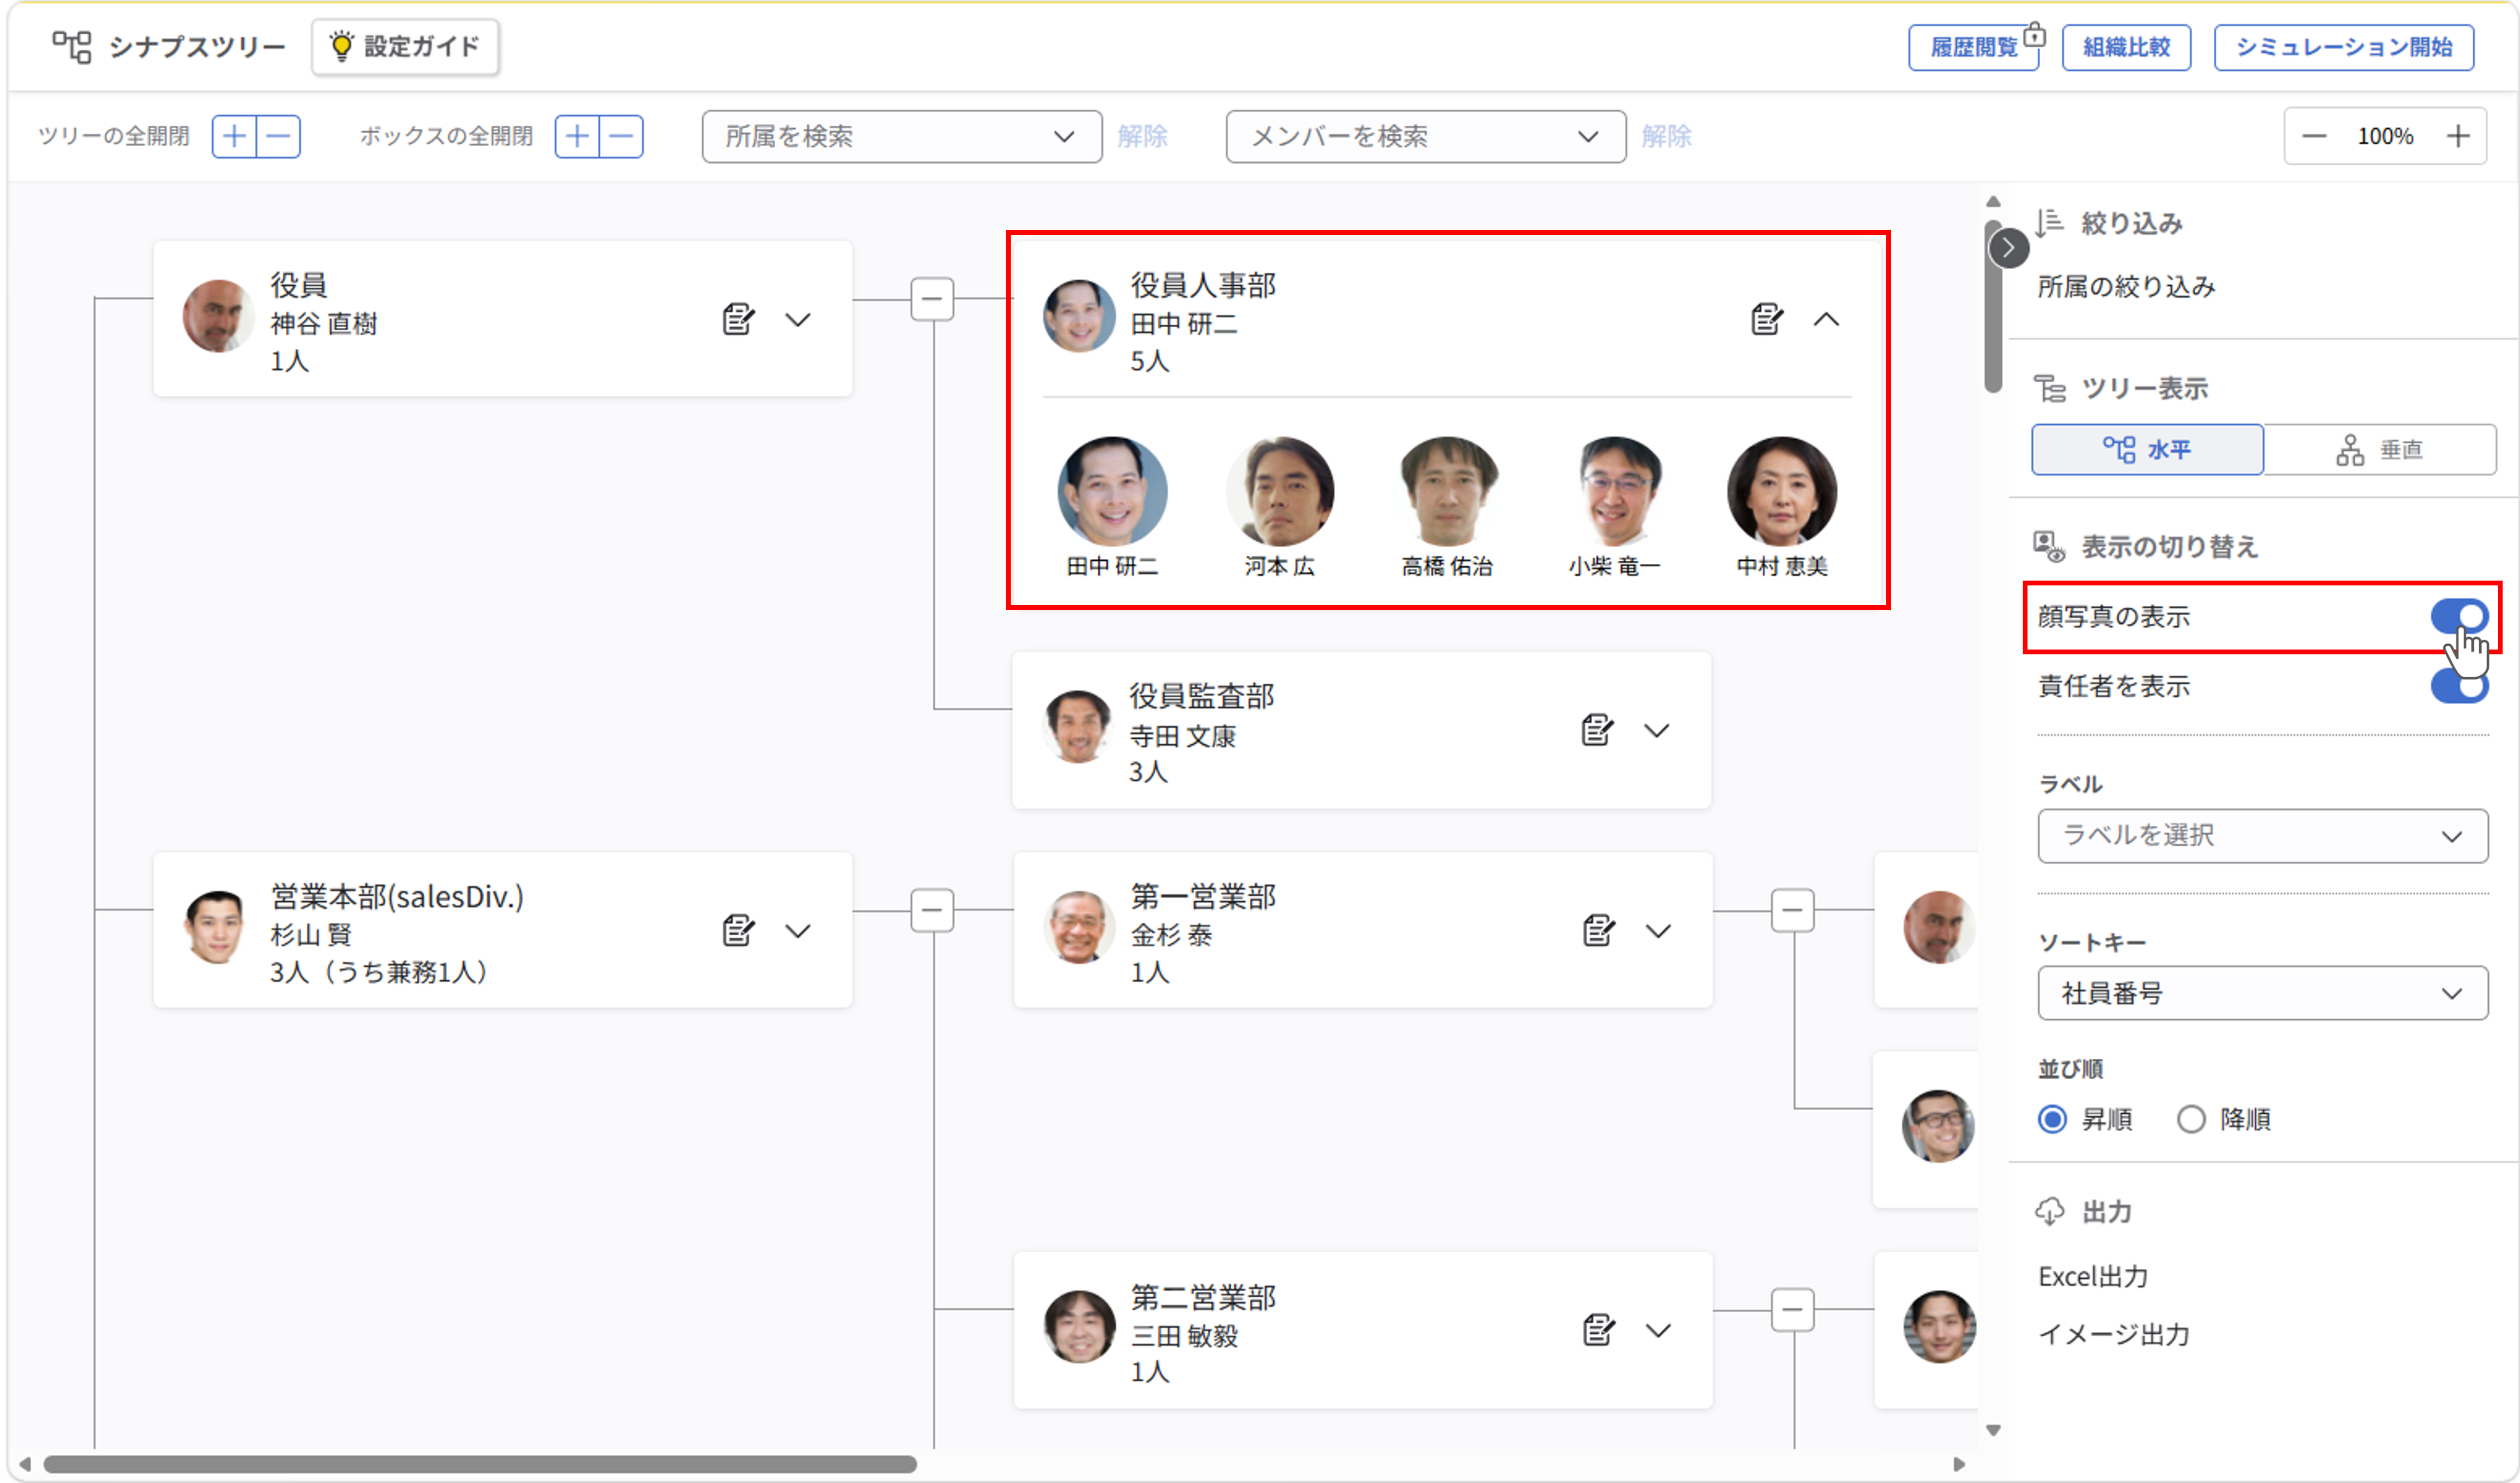Open the 所属を検索 dropdown

click(x=901, y=137)
